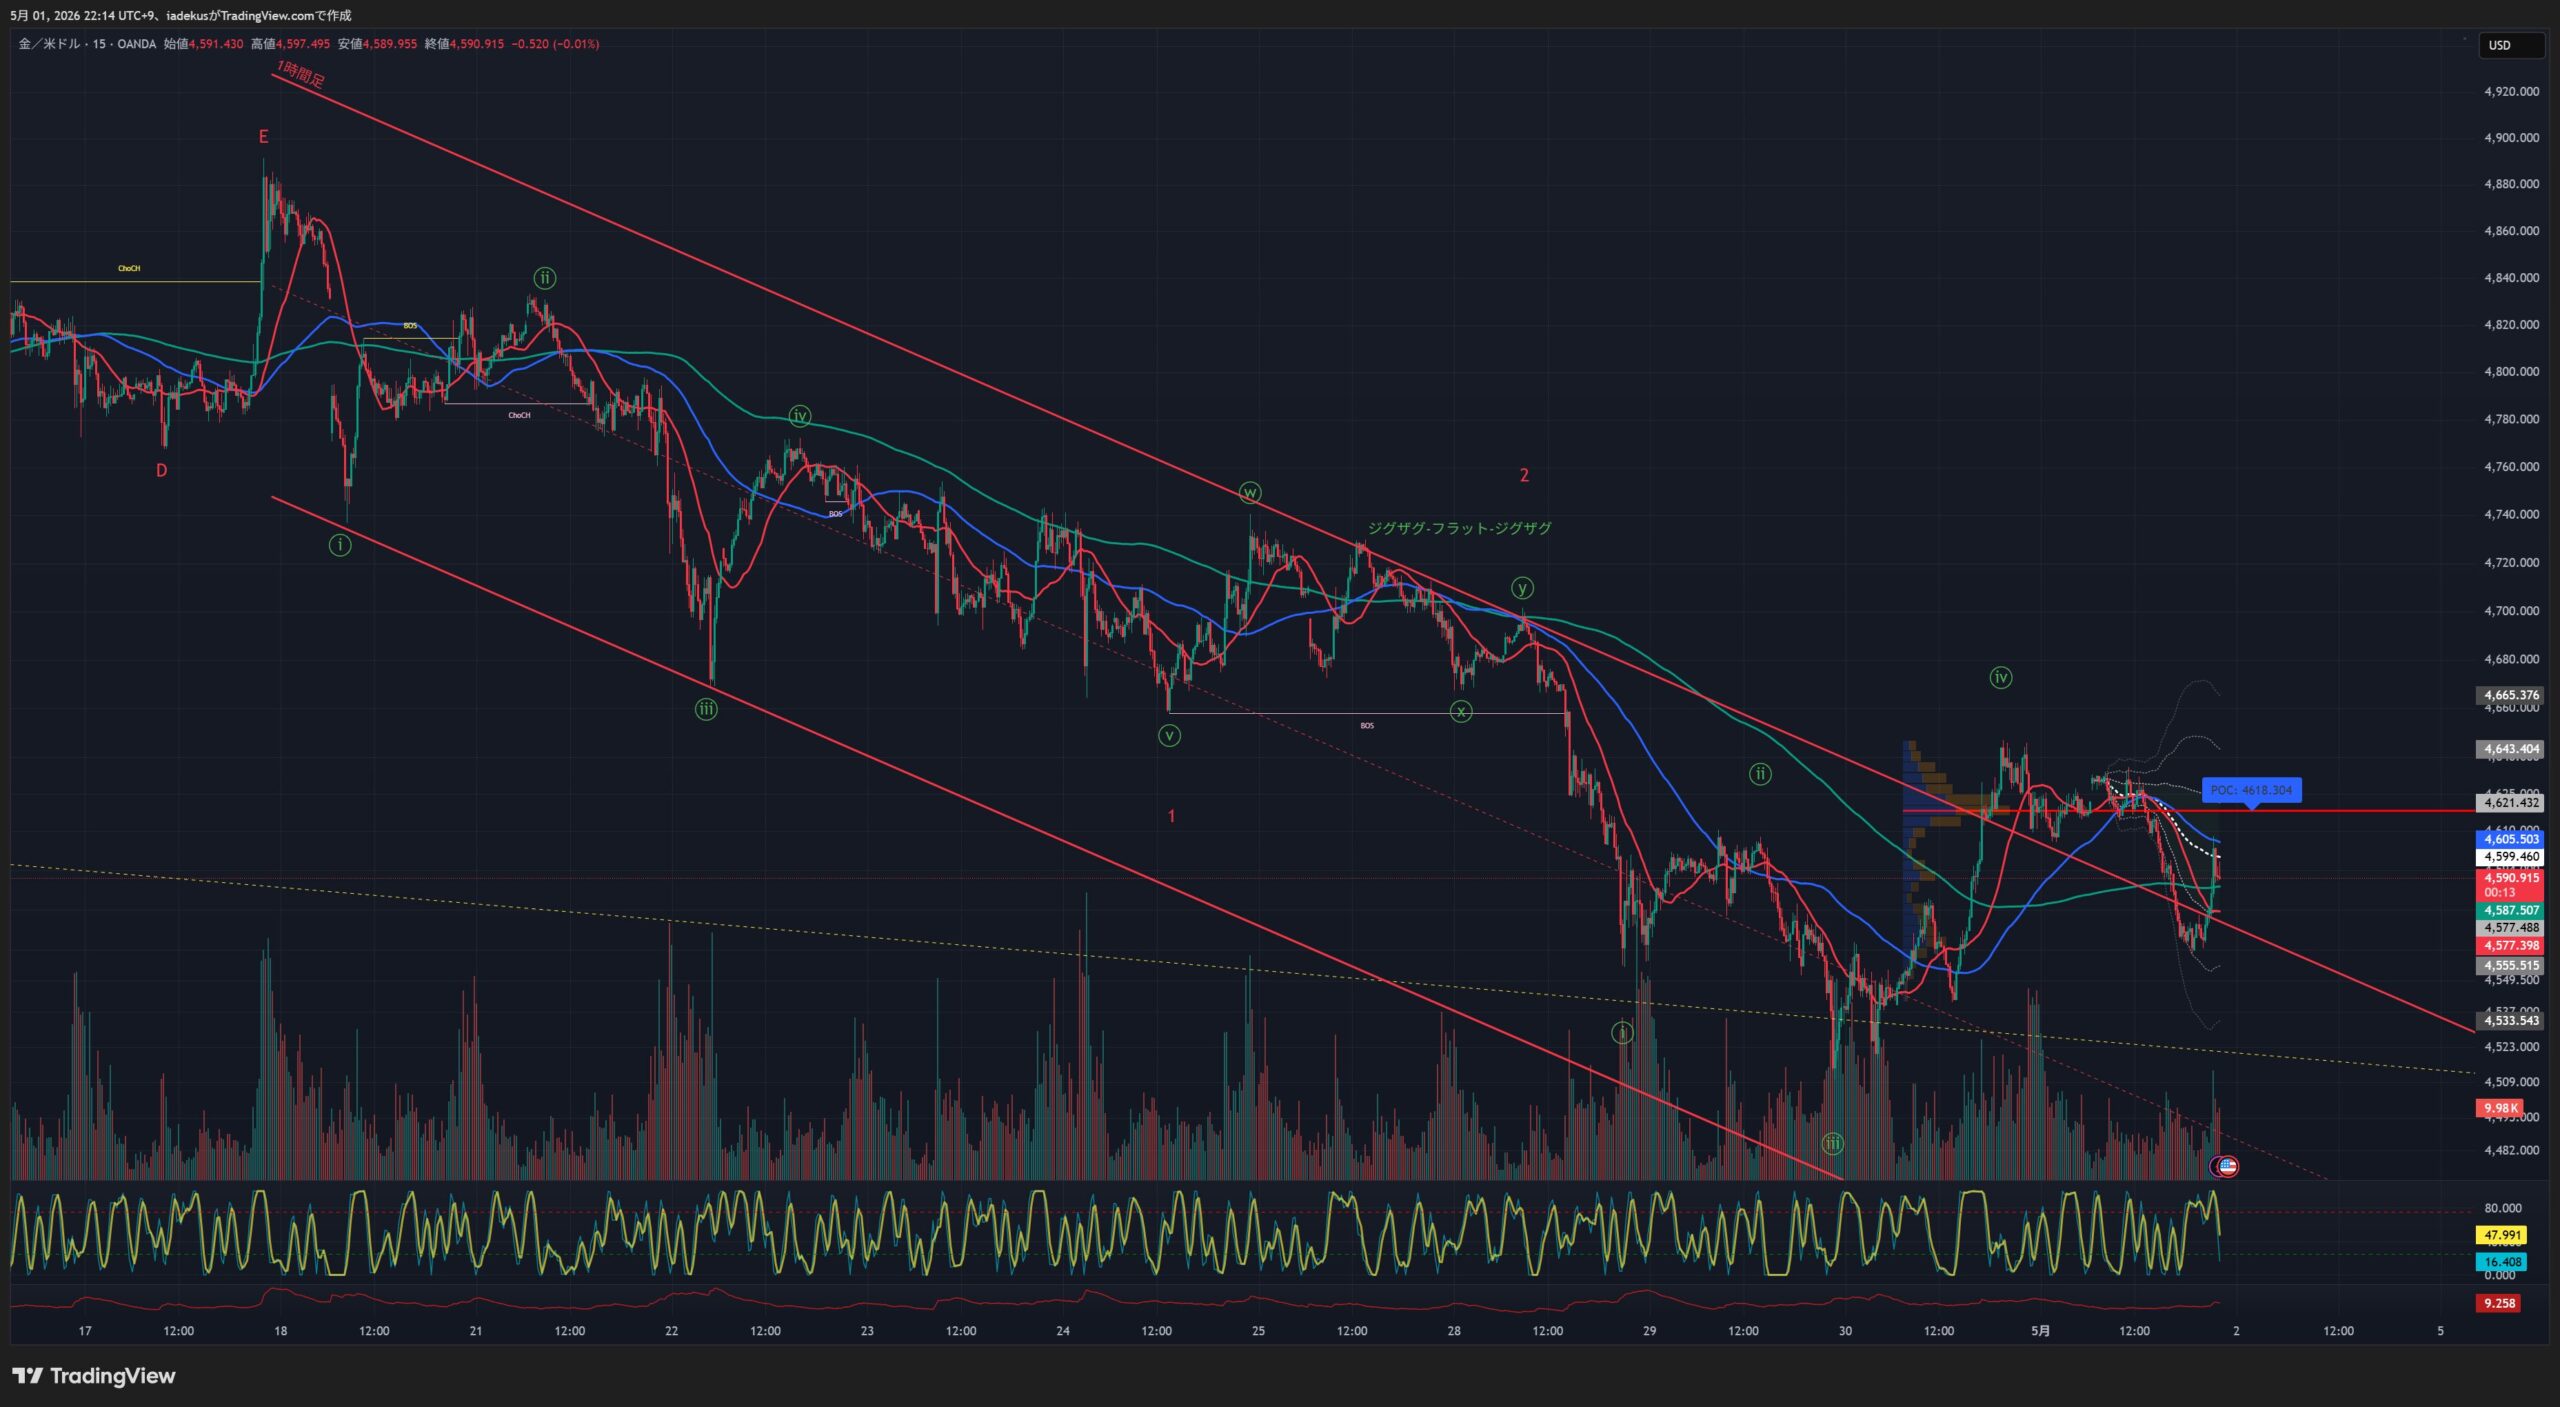Click the green 4,587.507 price label

point(2511,911)
